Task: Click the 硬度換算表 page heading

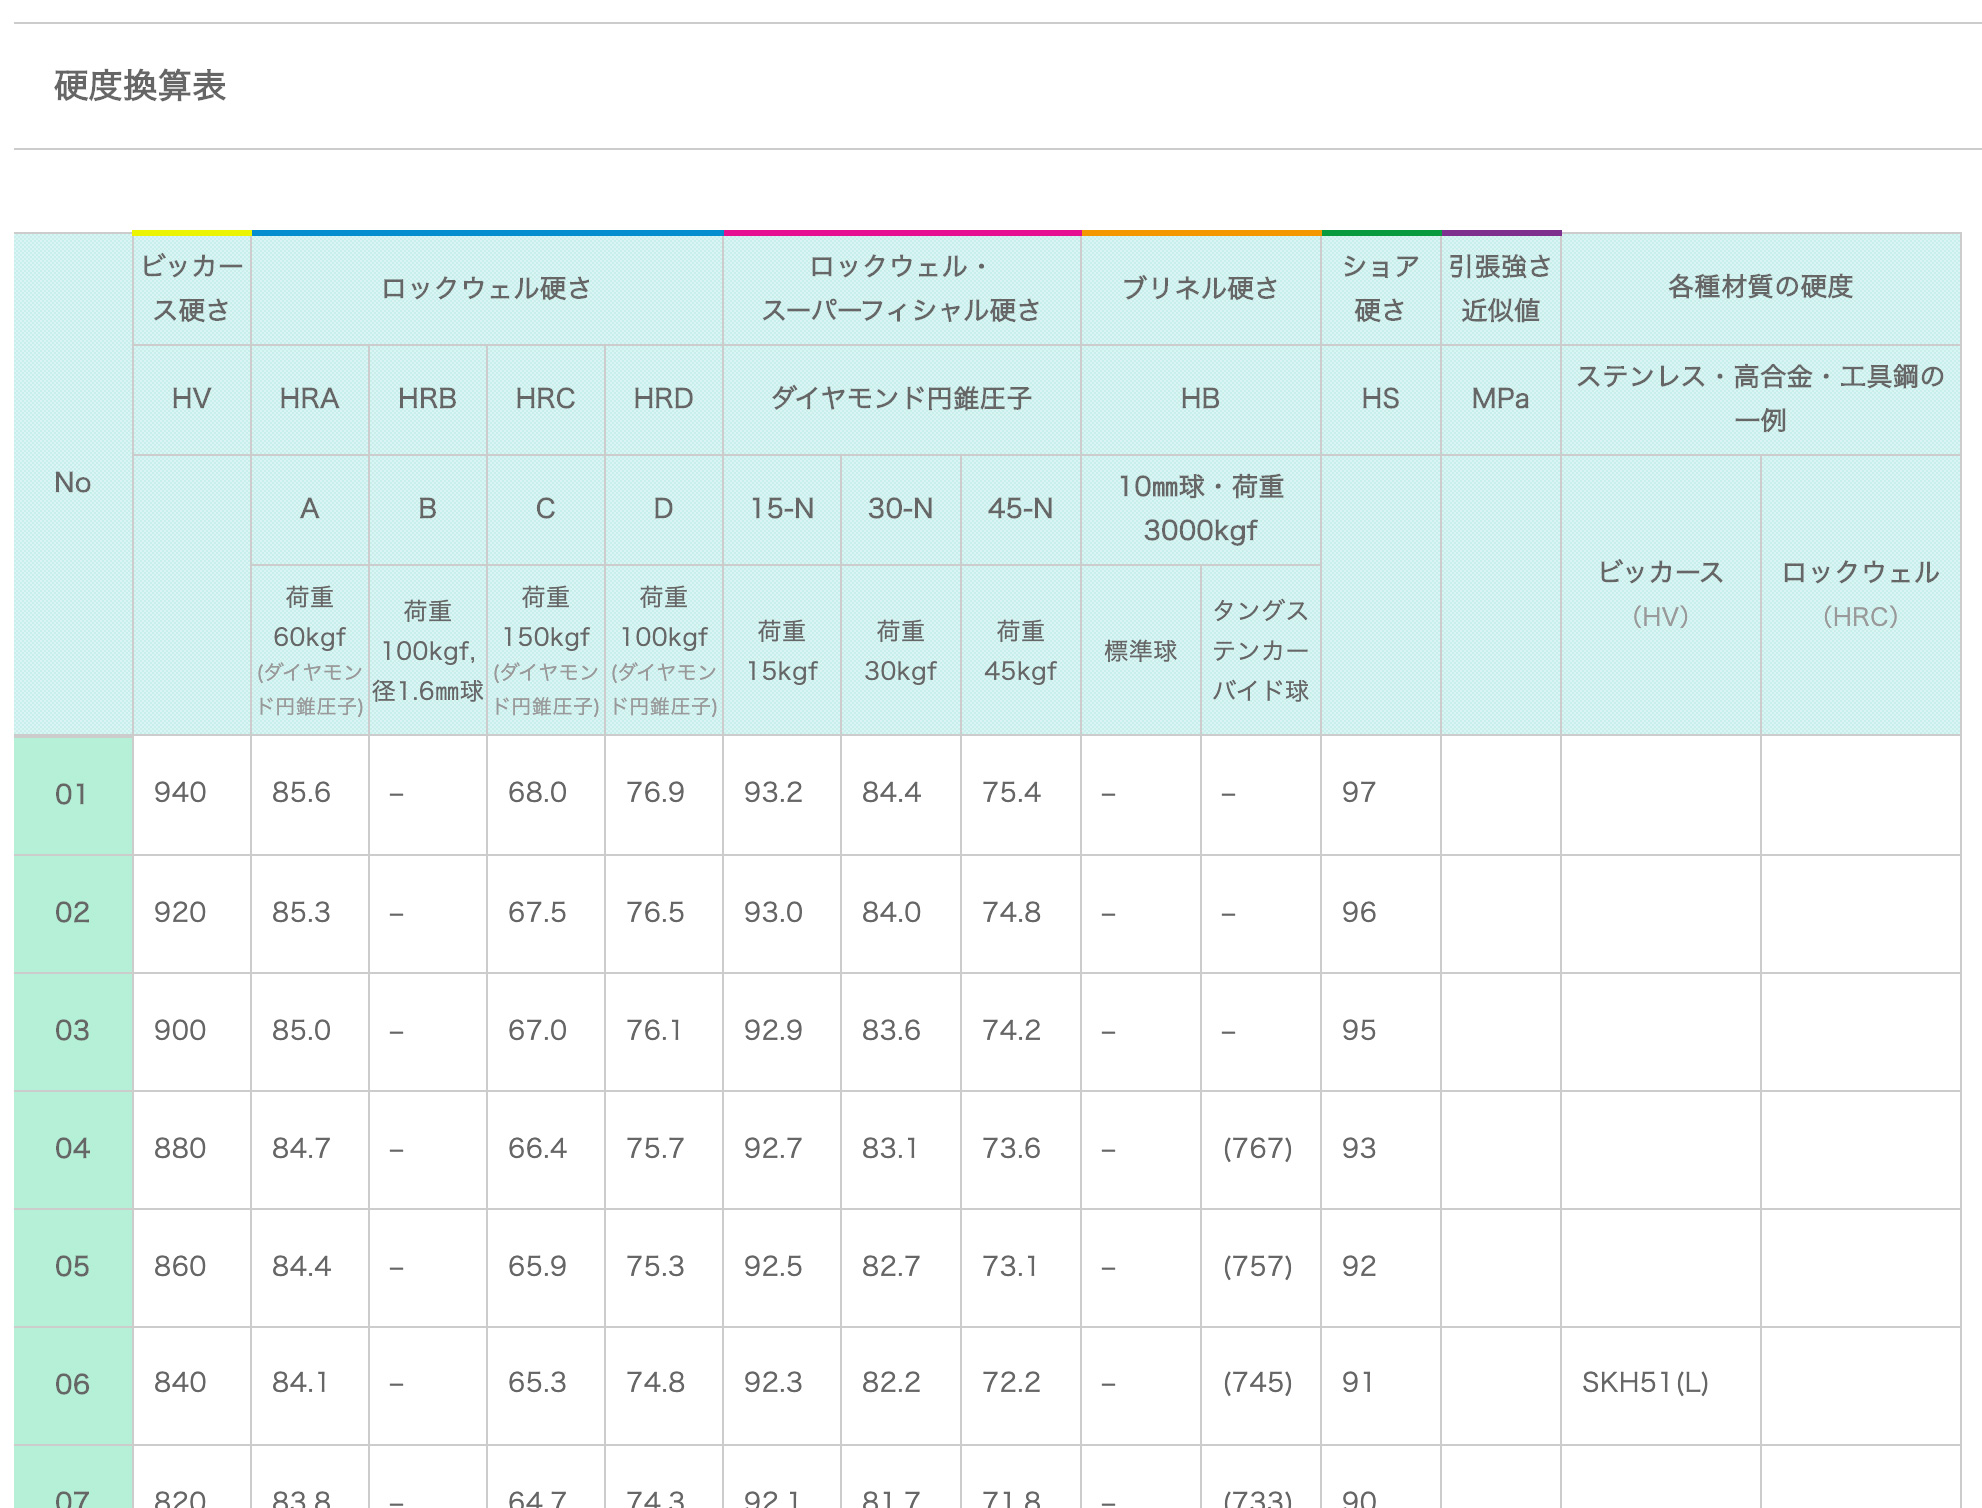Action: coord(140,86)
